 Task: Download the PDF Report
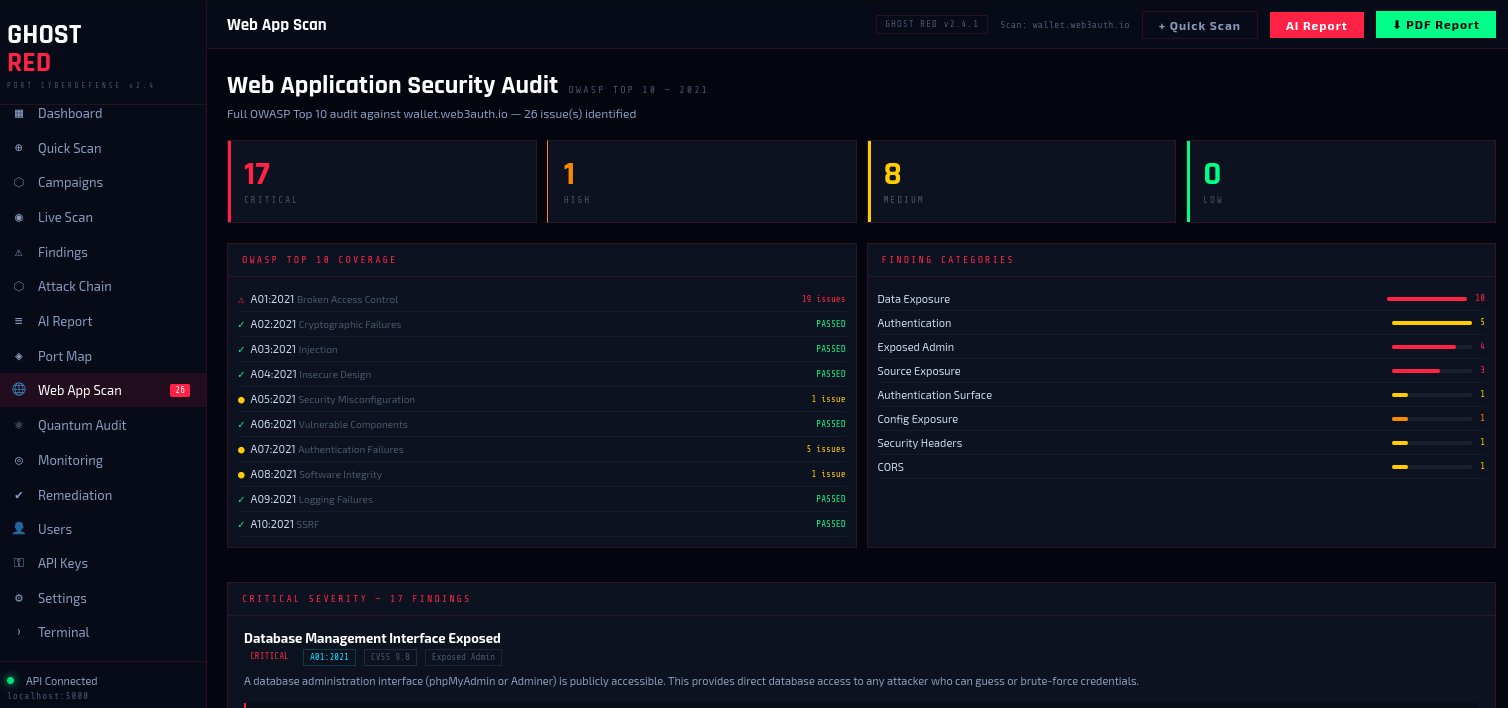click(x=1435, y=25)
